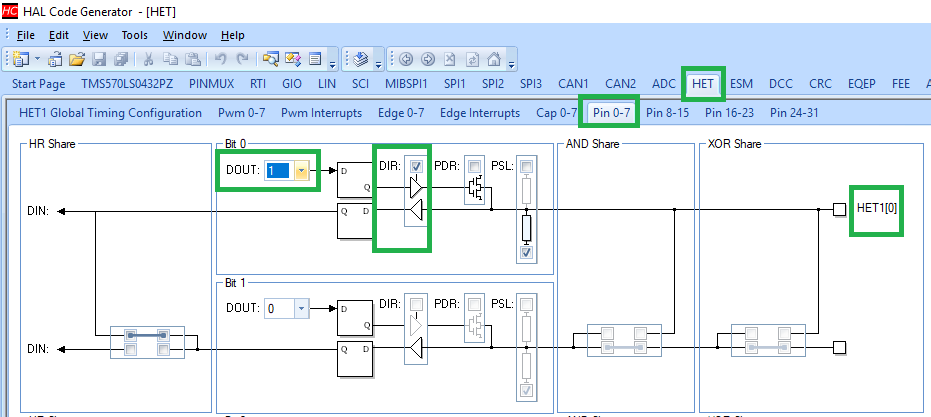Click the Paste clipboard icon
The height and width of the screenshot is (417, 931).
click(193, 59)
